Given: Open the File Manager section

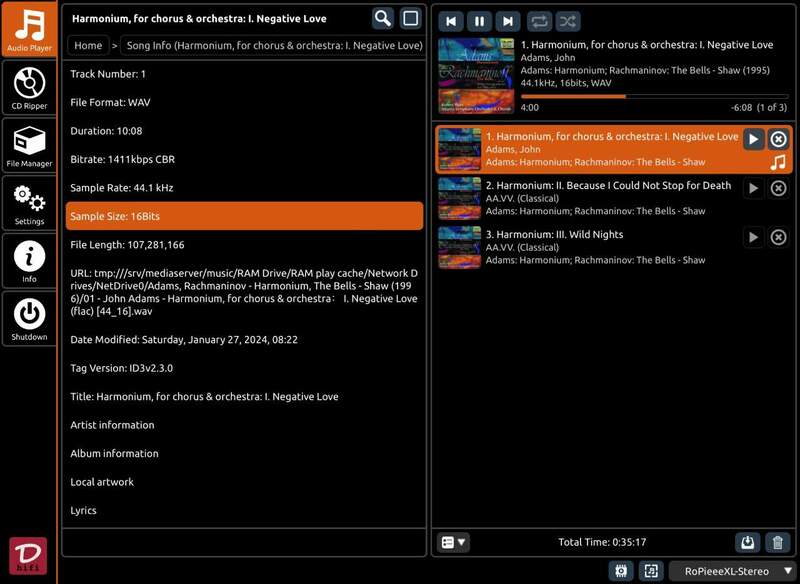Looking at the screenshot, I should [29, 145].
